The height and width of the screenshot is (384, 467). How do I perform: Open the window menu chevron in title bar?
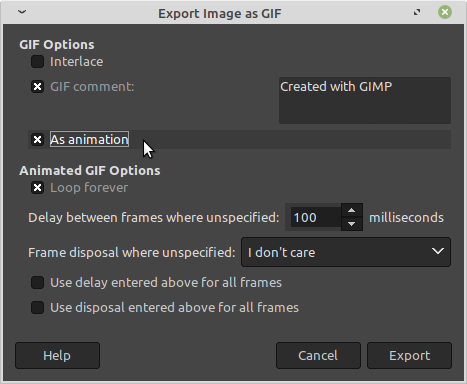[22, 12]
